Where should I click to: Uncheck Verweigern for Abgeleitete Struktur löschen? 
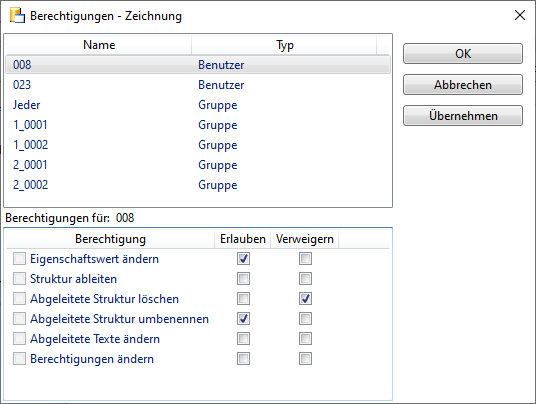[305, 298]
